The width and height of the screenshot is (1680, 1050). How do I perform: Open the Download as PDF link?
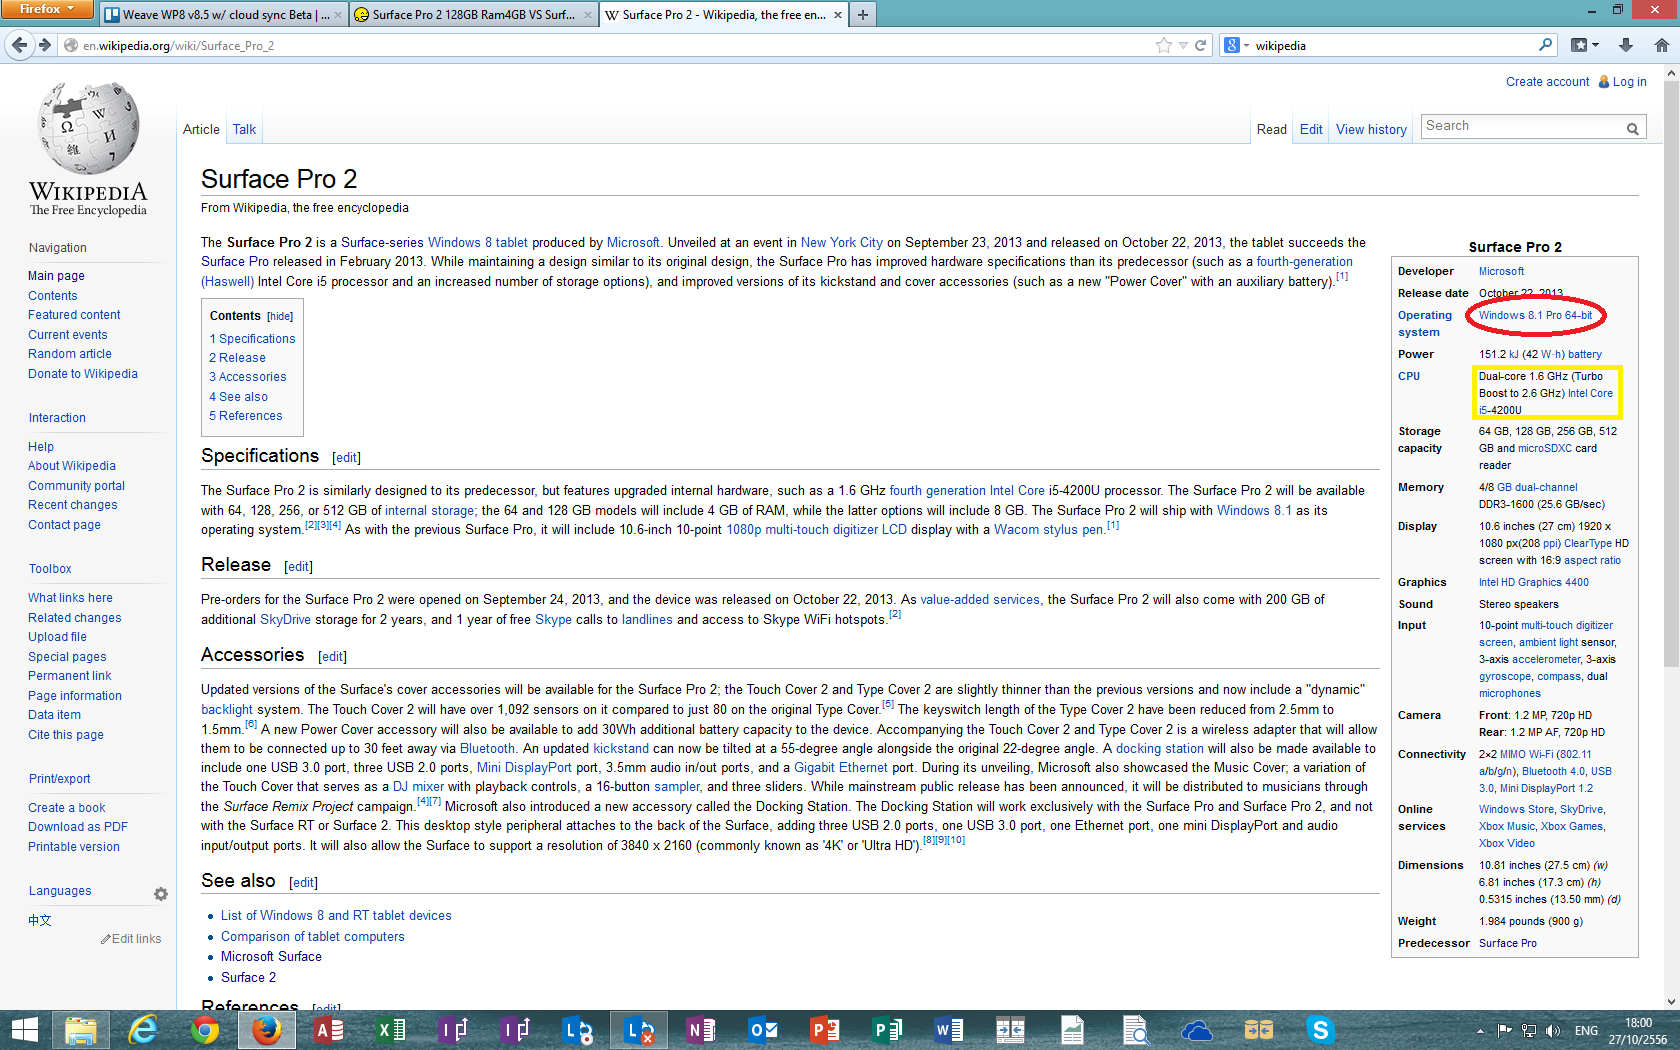pos(78,827)
